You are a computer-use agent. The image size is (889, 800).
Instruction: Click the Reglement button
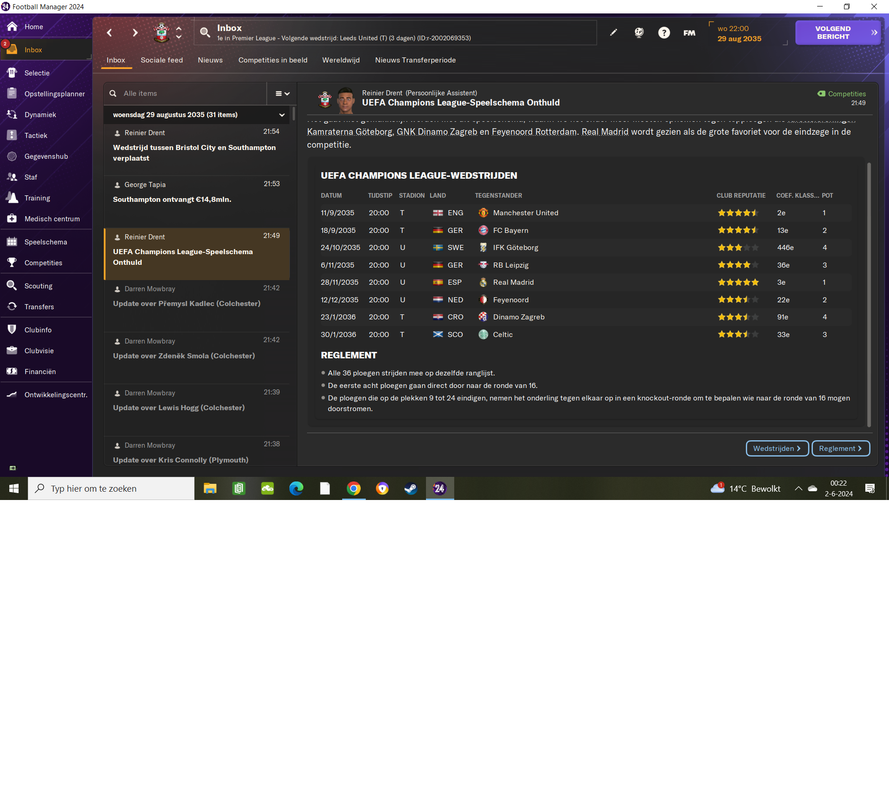[840, 448]
